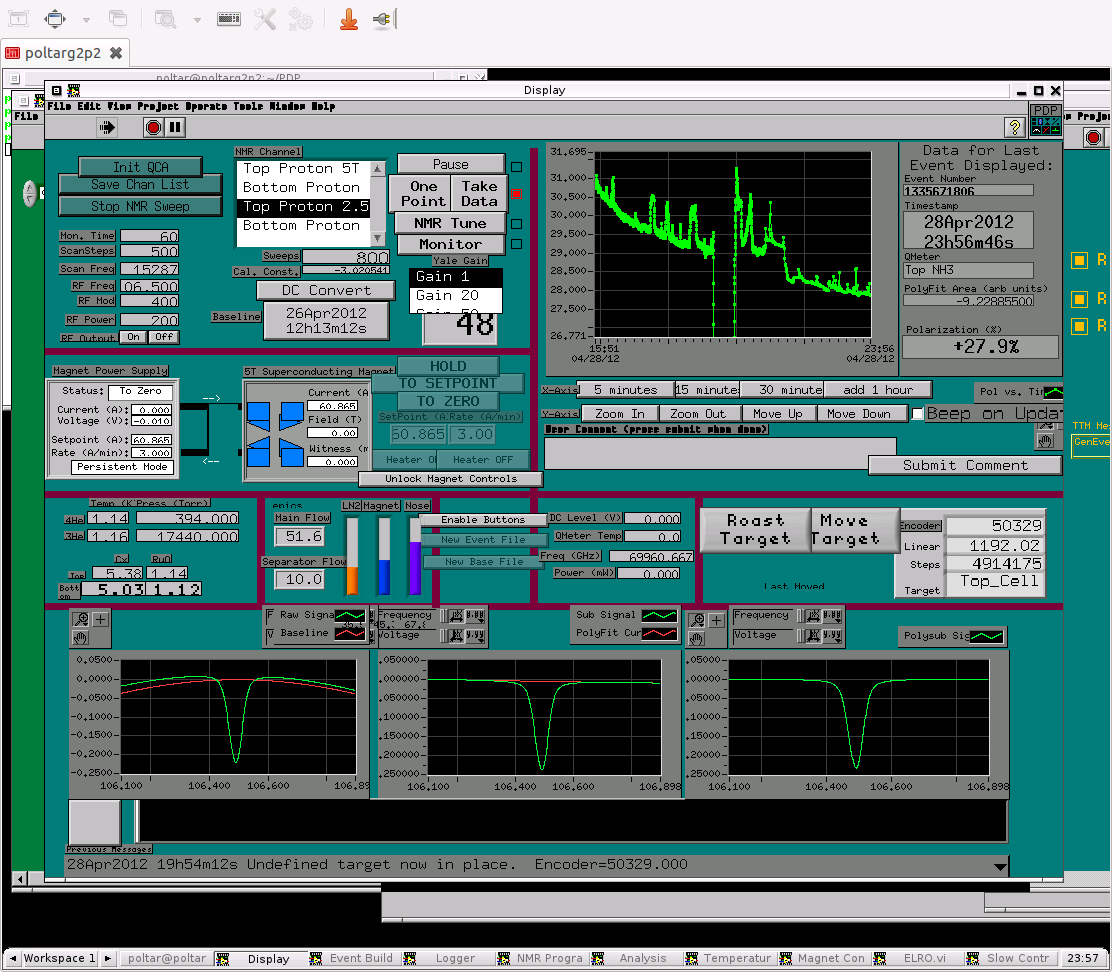This screenshot has width=1112, height=972.
Task: Switch RF Output to Off
Action: pos(164,337)
